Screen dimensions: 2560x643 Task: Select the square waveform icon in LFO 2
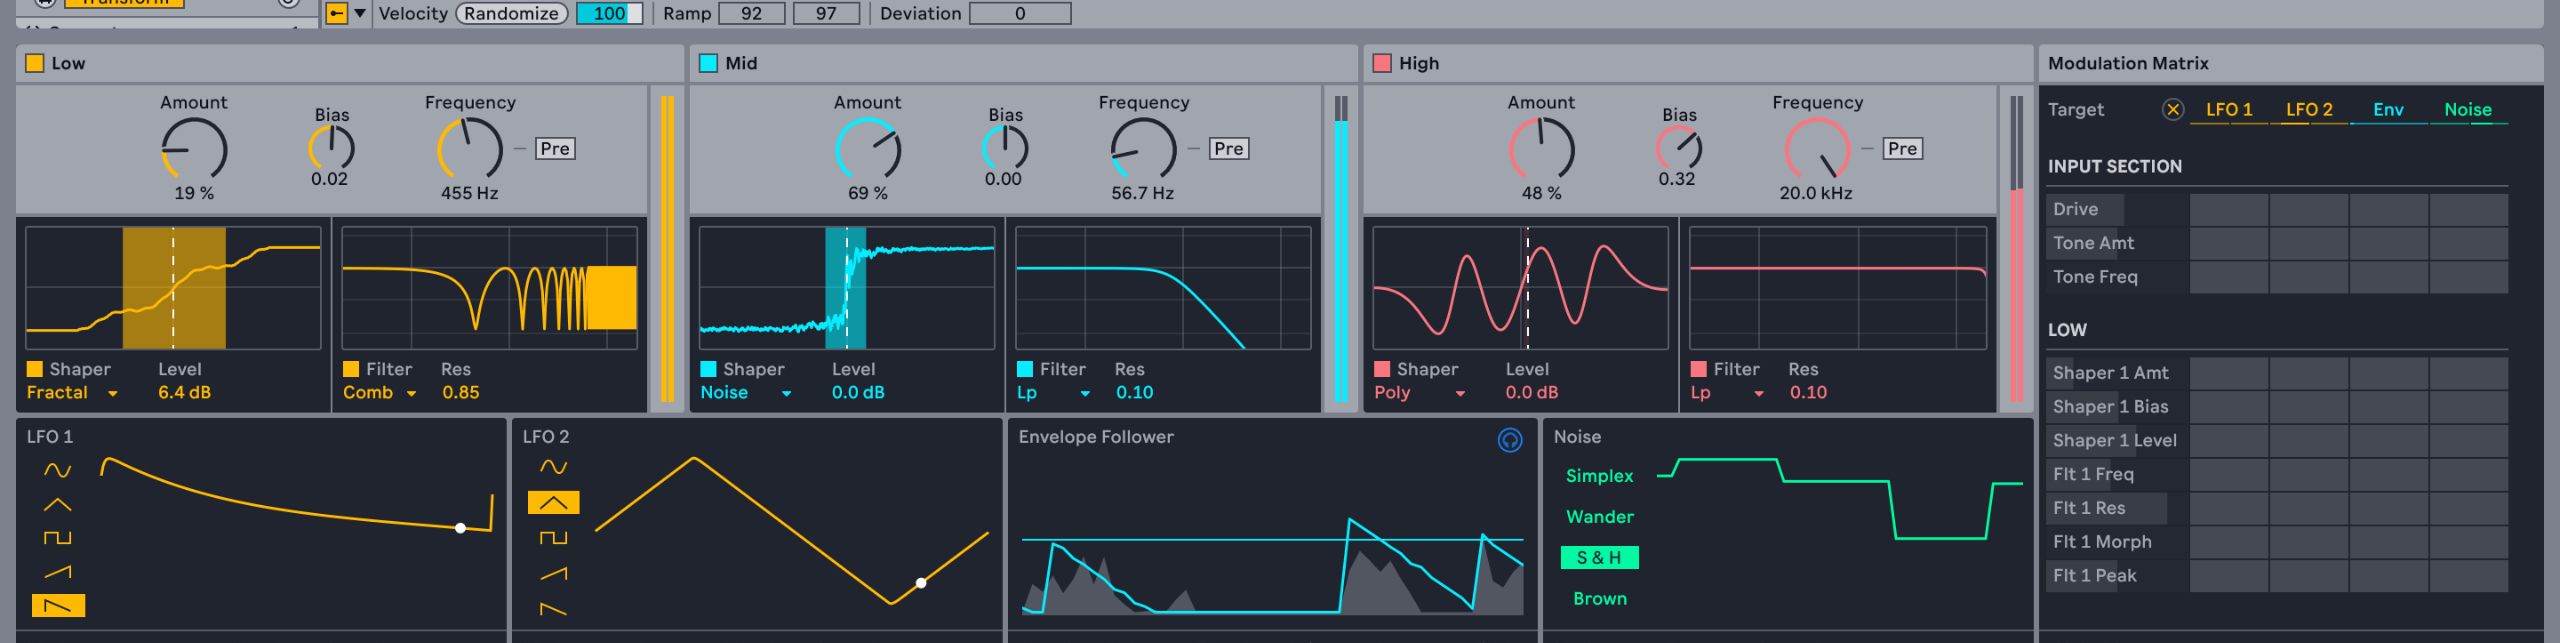553,538
